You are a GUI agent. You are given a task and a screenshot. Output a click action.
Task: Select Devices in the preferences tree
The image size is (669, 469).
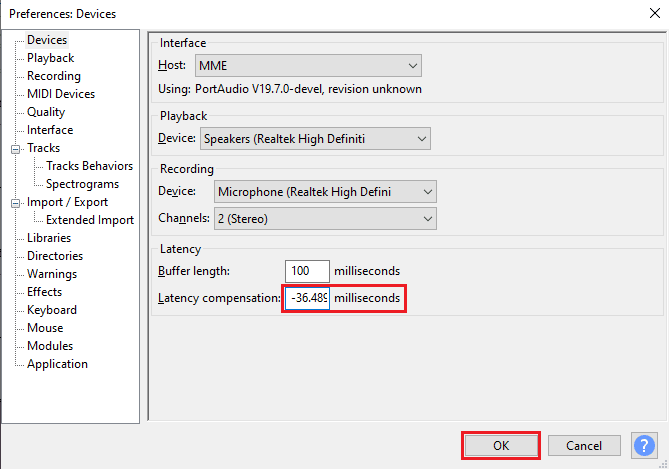point(47,40)
